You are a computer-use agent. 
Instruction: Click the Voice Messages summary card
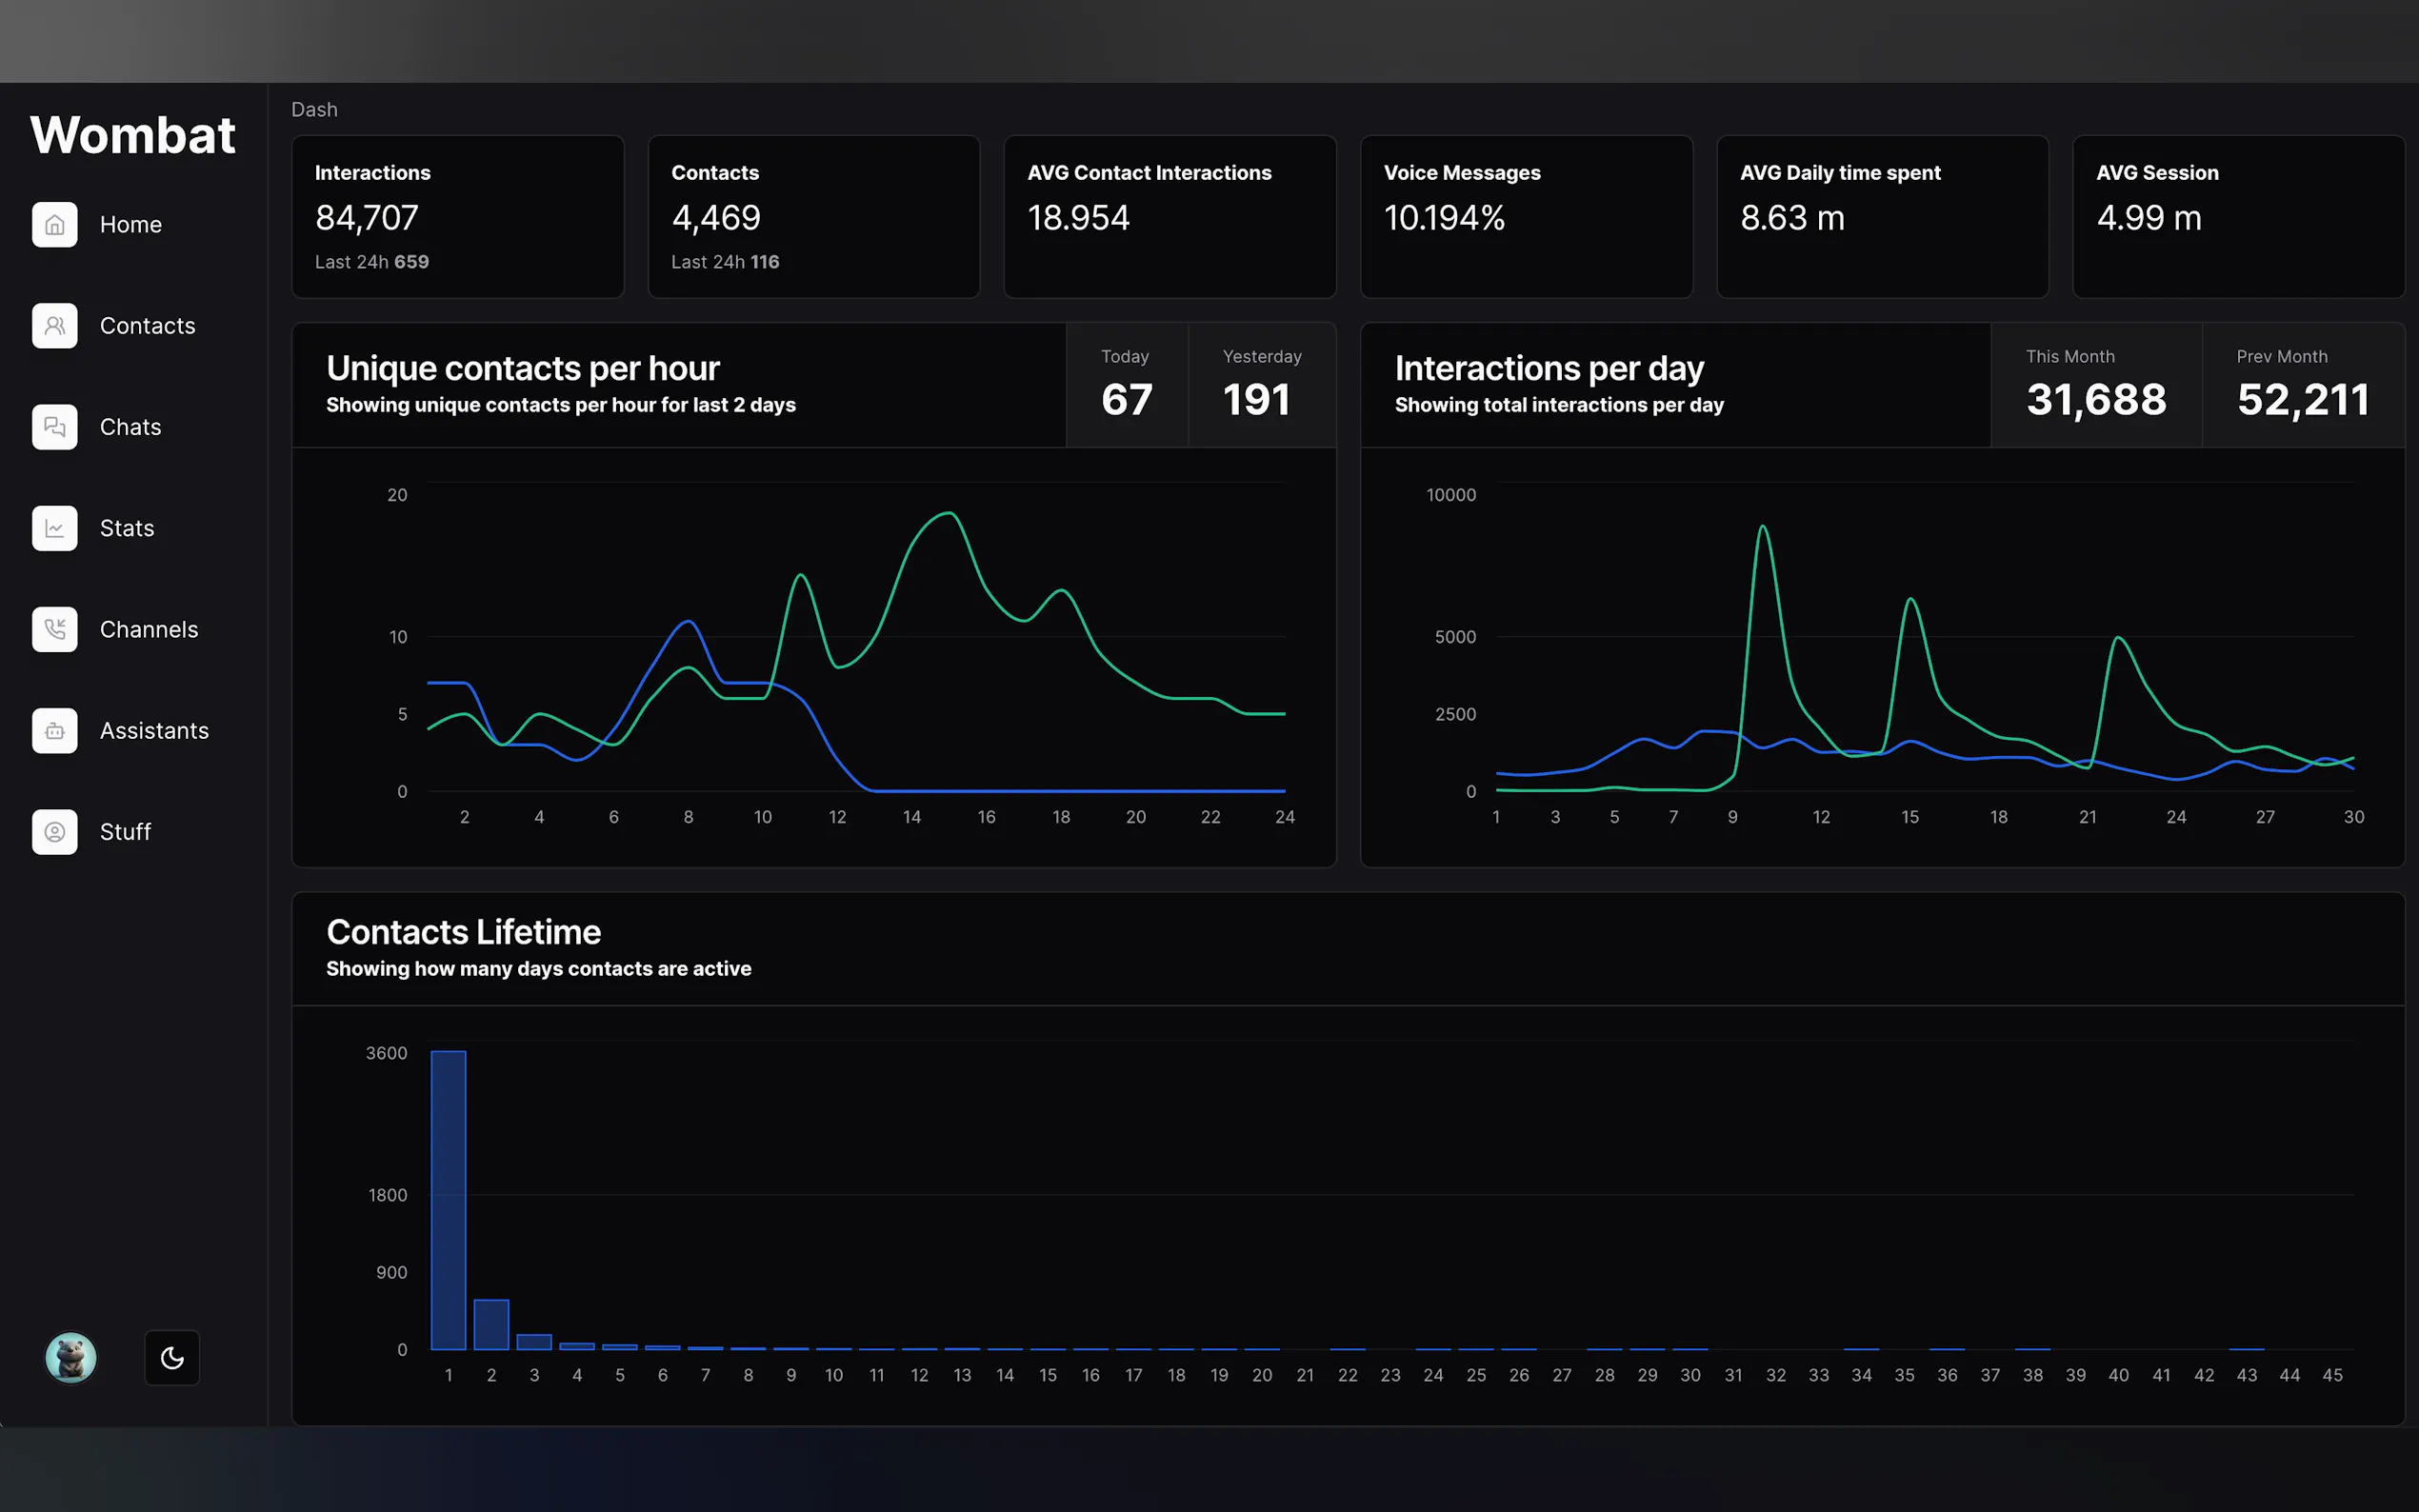(x=1526, y=217)
